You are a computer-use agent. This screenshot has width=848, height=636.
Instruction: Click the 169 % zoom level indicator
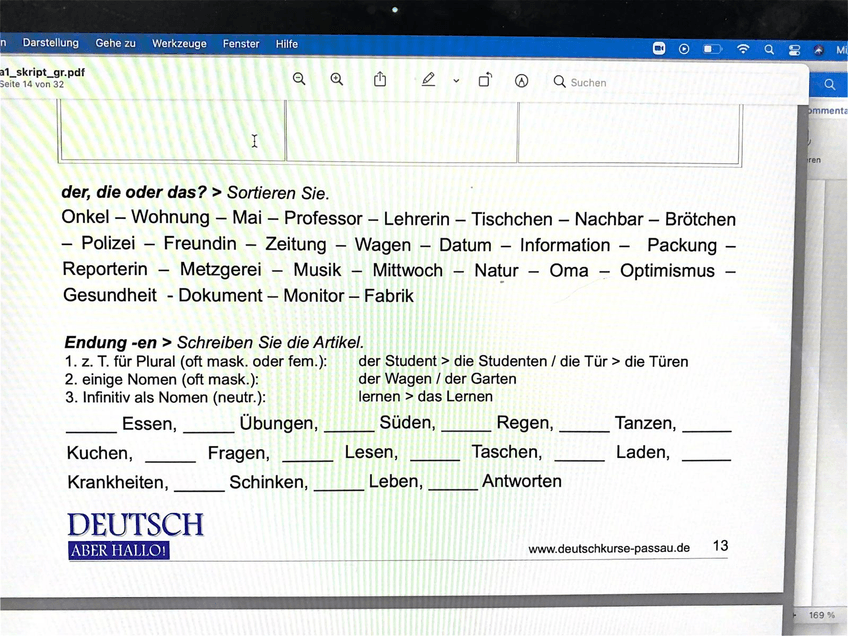(822, 615)
